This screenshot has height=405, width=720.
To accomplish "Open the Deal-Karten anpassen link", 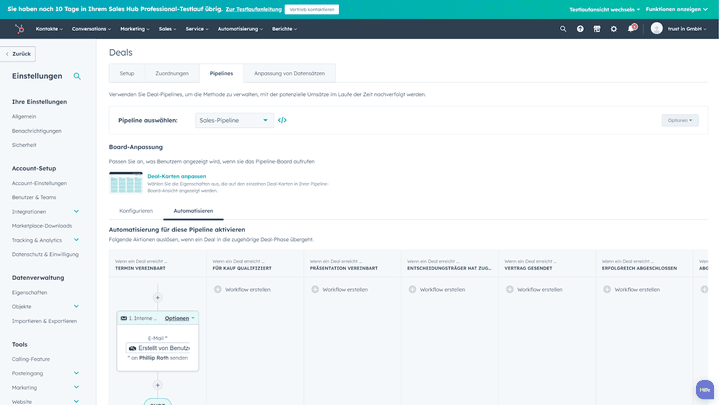I will [x=177, y=176].
